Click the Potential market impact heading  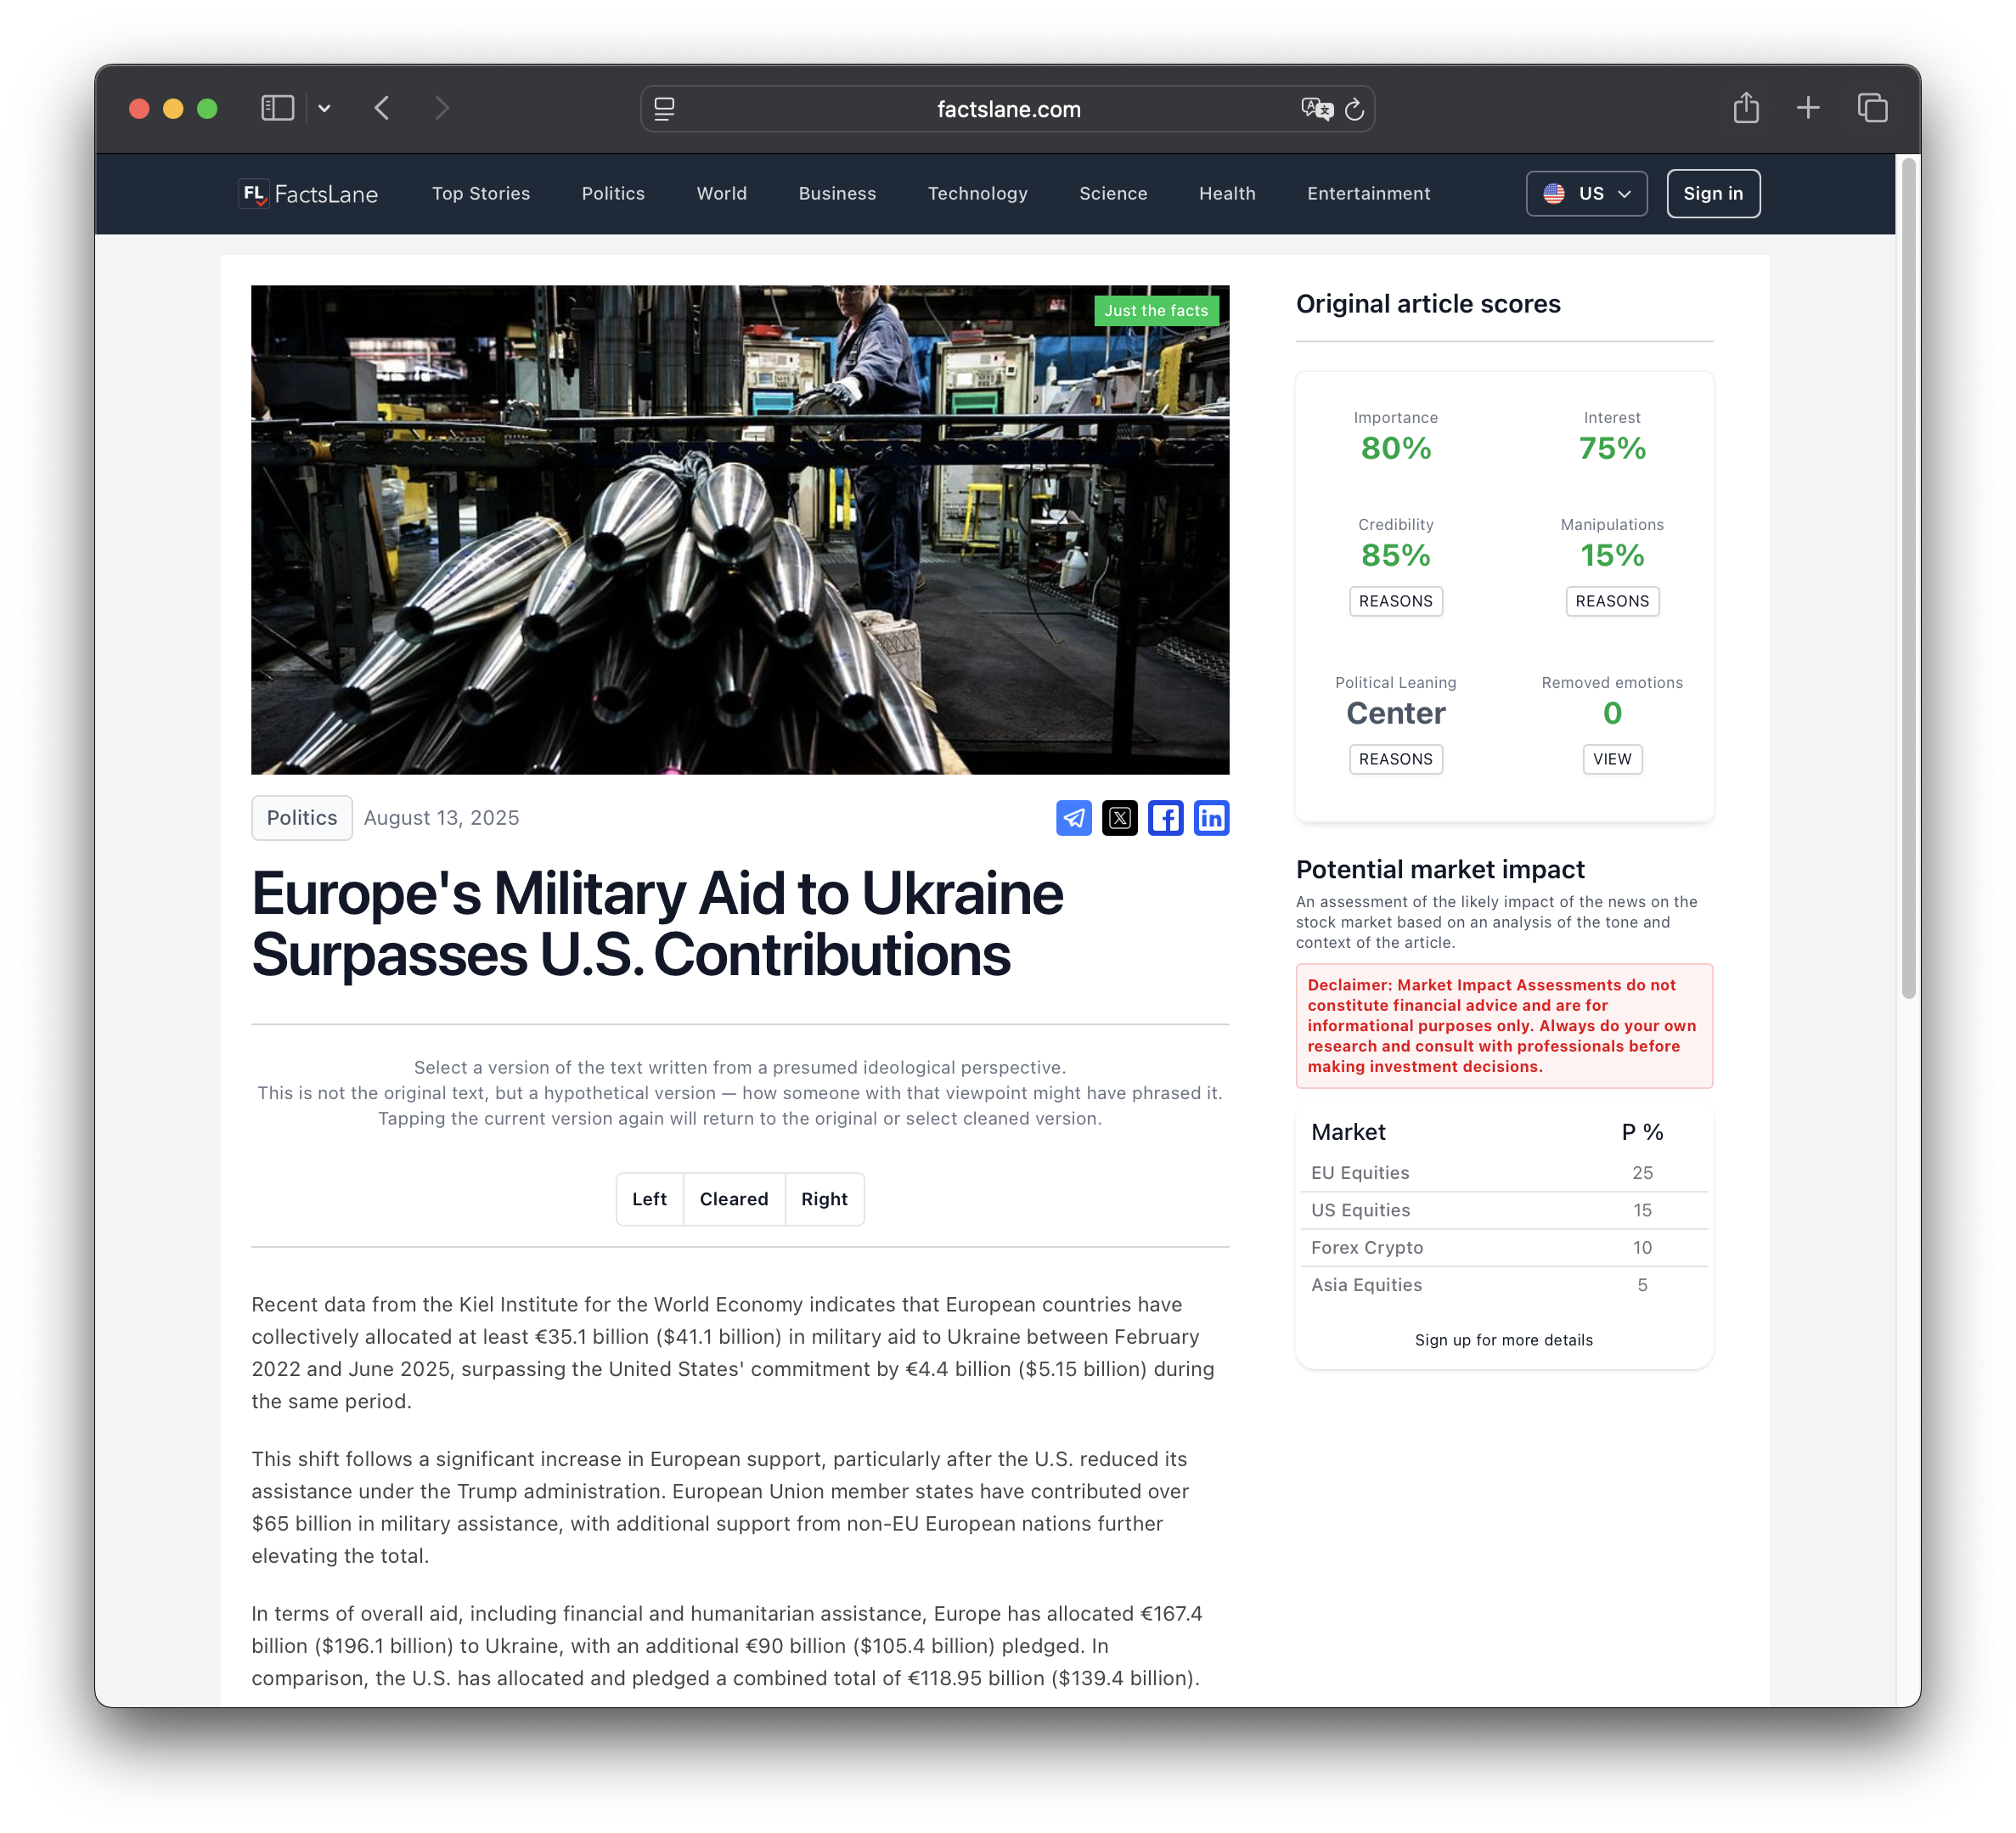point(1440,869)
